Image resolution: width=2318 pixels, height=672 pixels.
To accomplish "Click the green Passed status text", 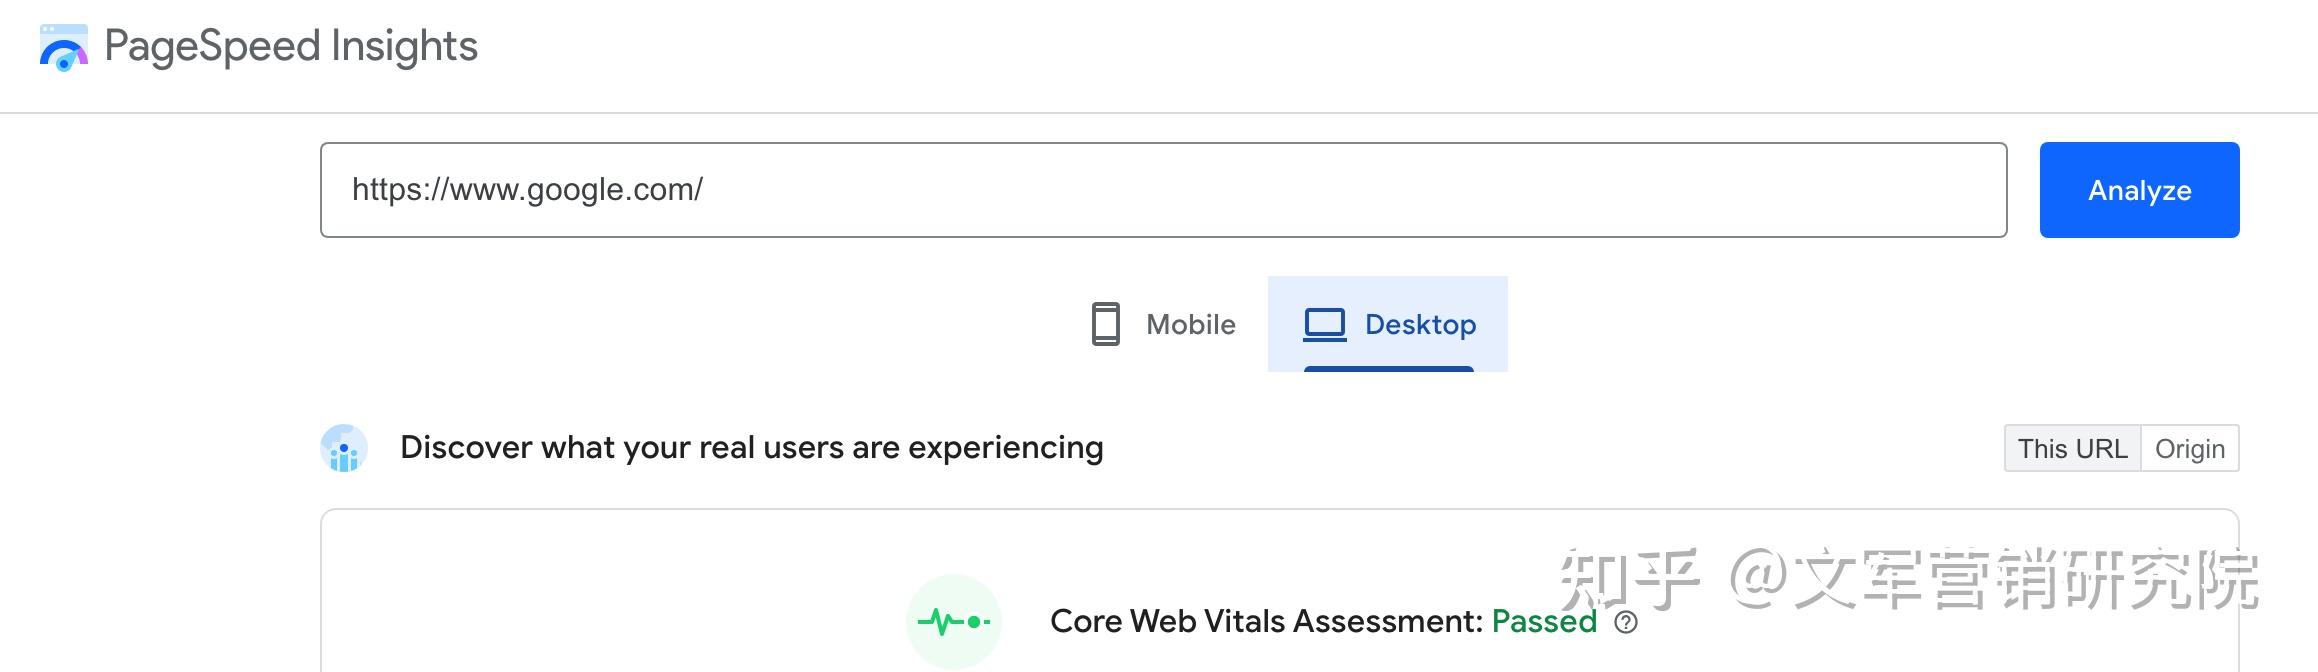I will tap(1543, 622).
